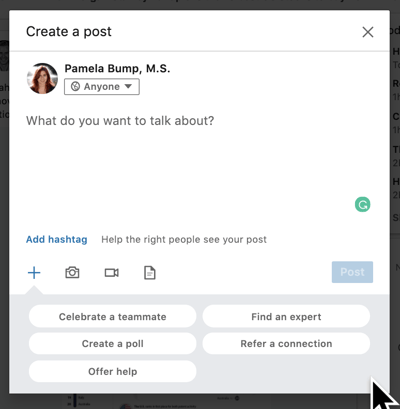Click the Add hashtag link
The height and width of the screenshot is (409, 400).
point(57,239)
